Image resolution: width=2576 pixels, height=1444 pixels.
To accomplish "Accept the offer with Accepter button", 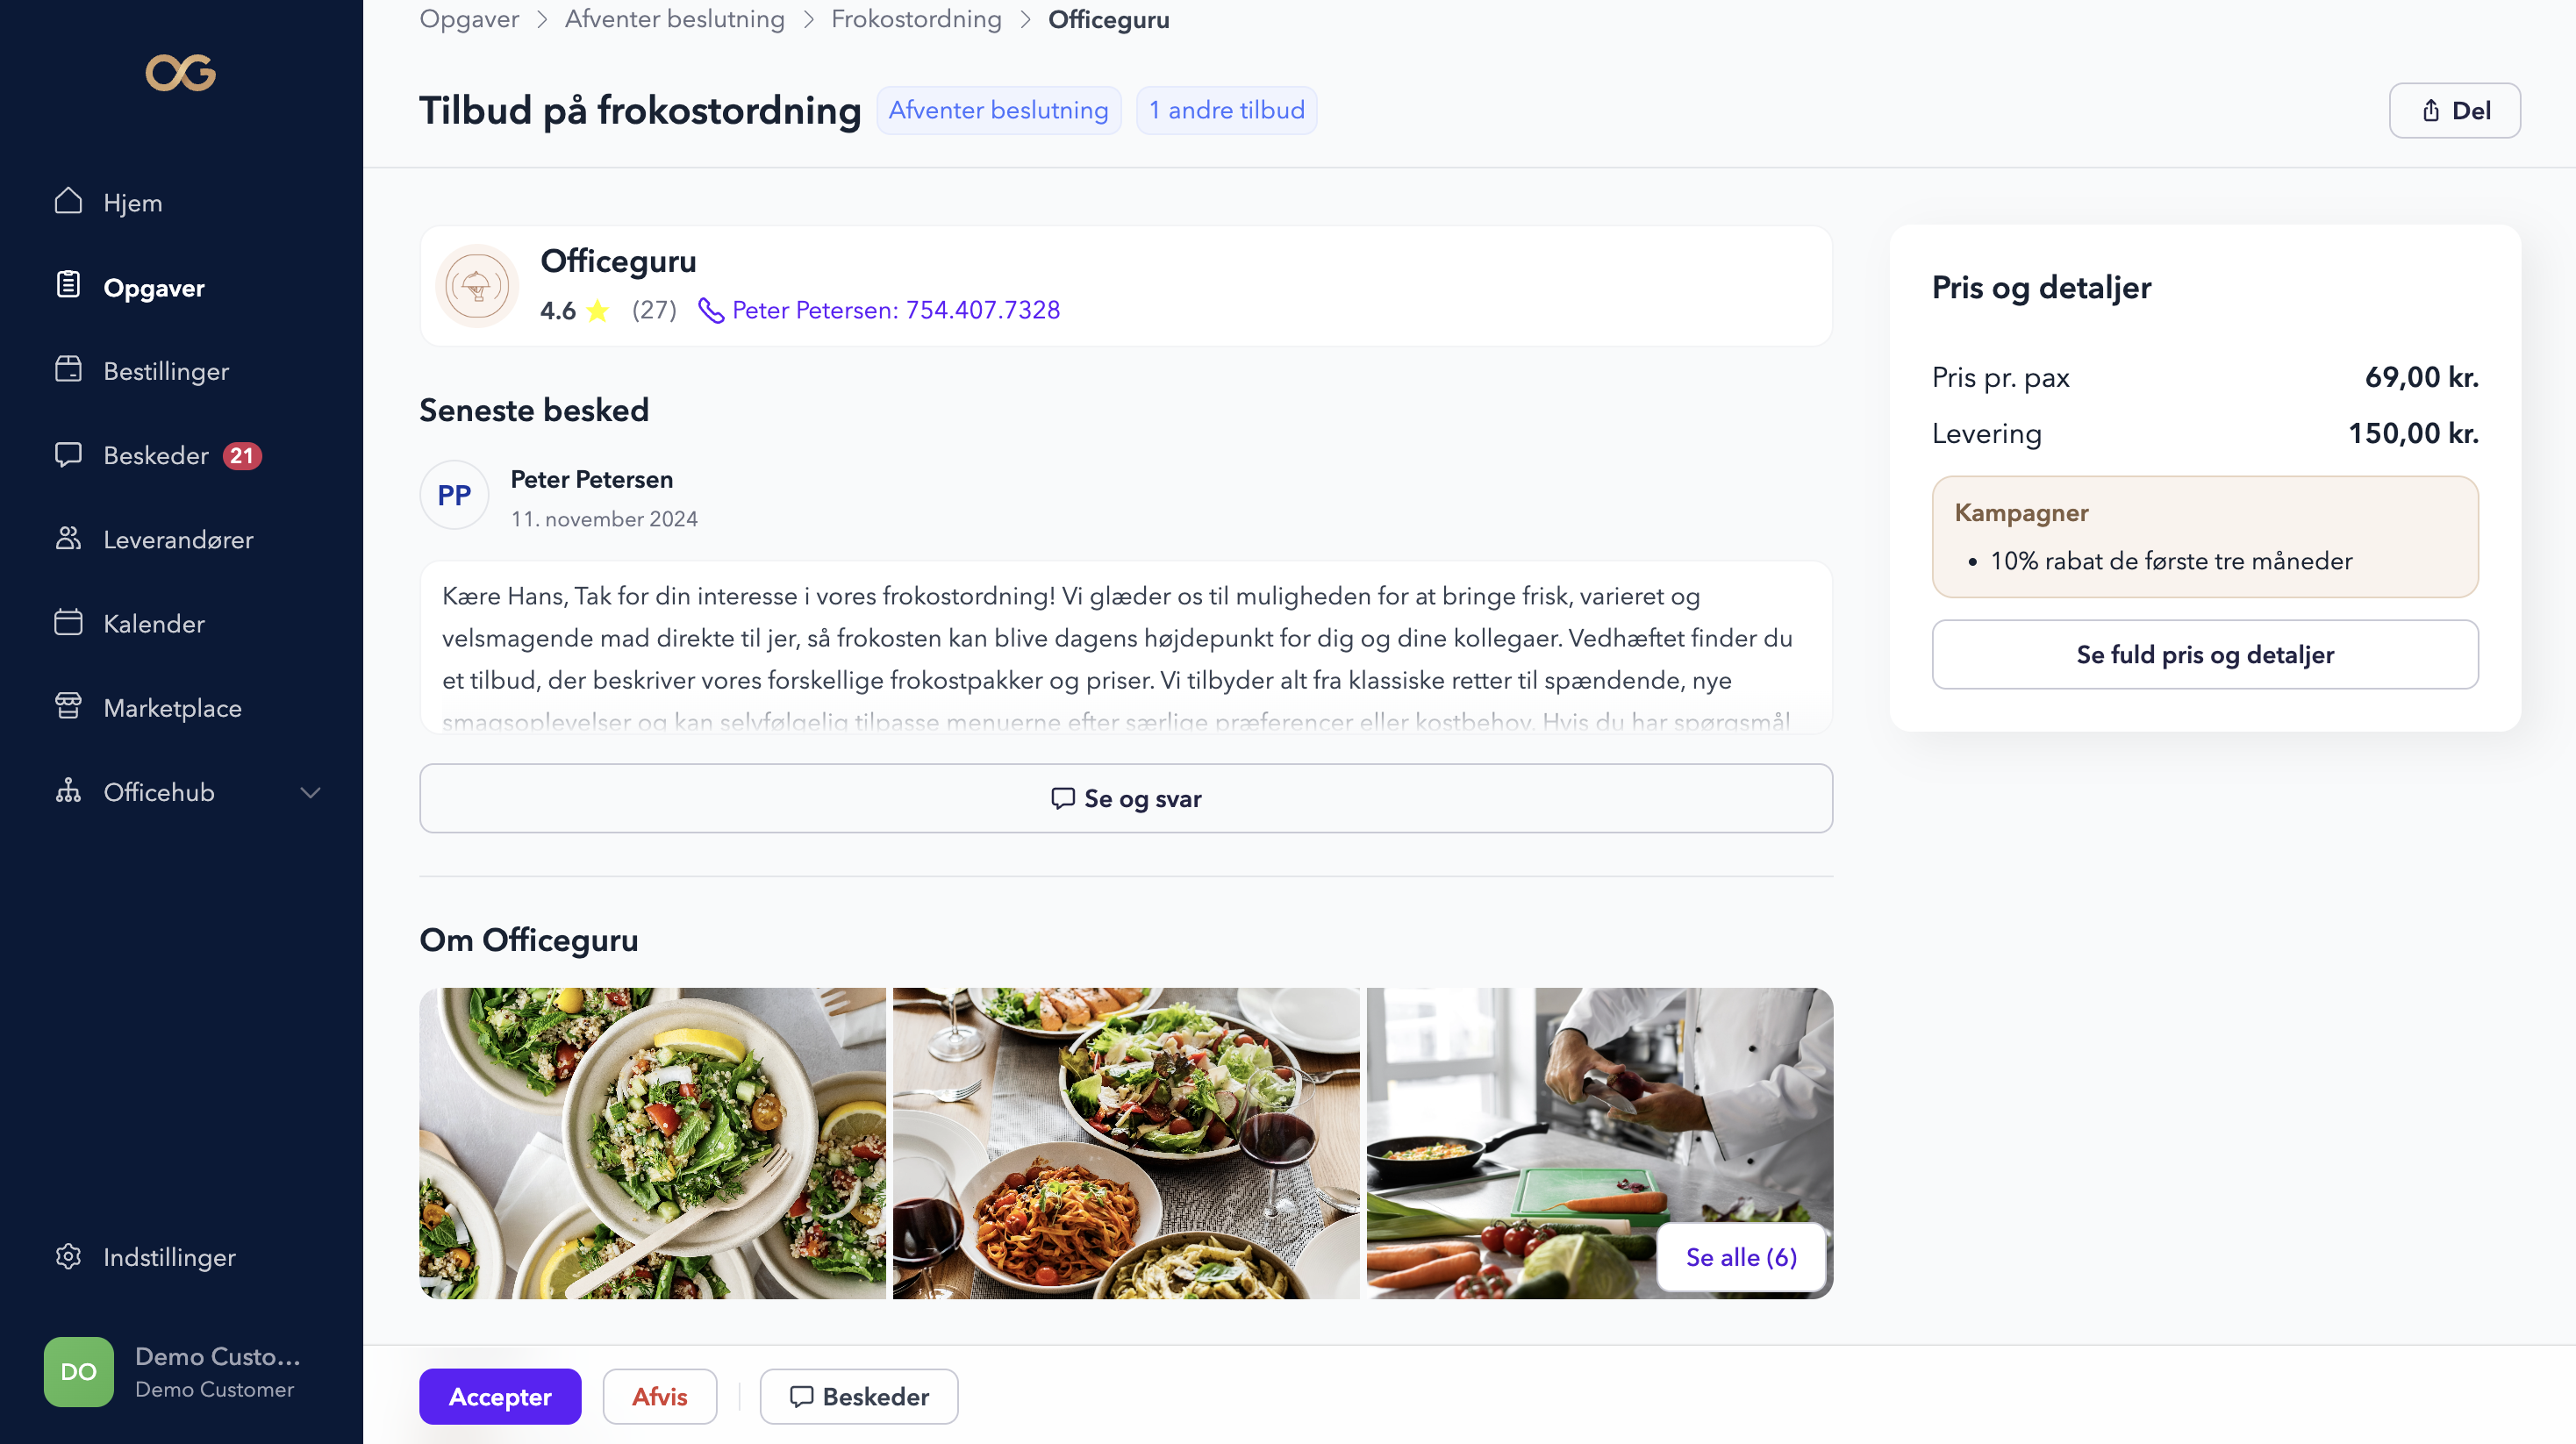I will point(500,1396).
